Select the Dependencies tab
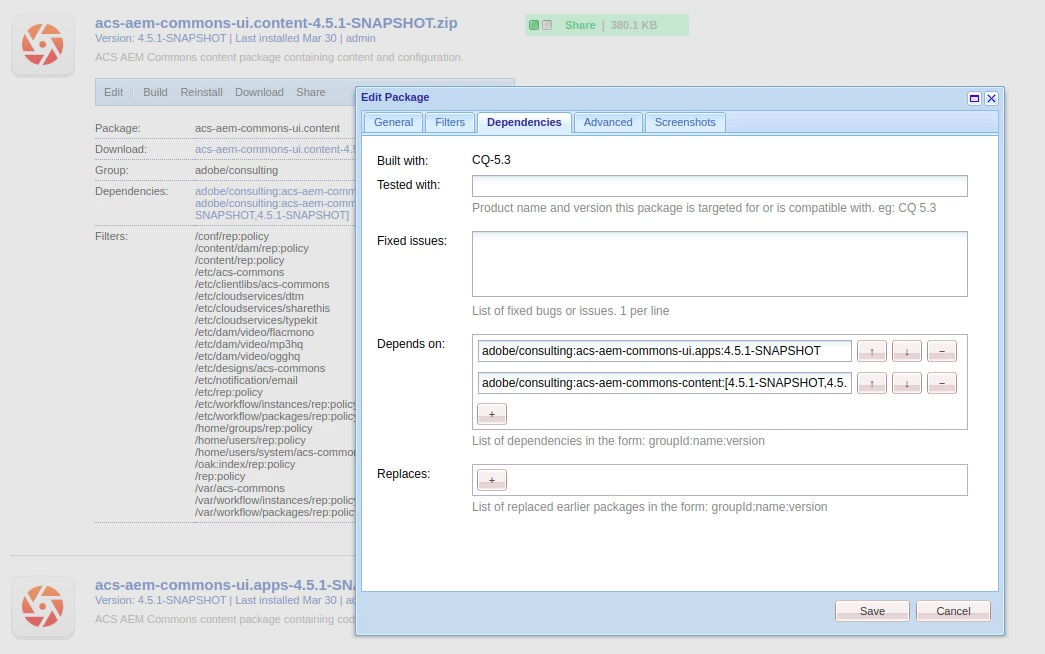Image resolution: width=1045 pixels, height=654 pixels. pyautogui.click(x=524, y=122)
